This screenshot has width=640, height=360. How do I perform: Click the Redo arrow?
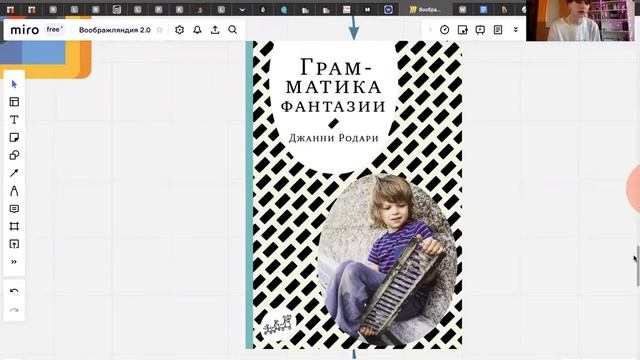tap(14, 310)
